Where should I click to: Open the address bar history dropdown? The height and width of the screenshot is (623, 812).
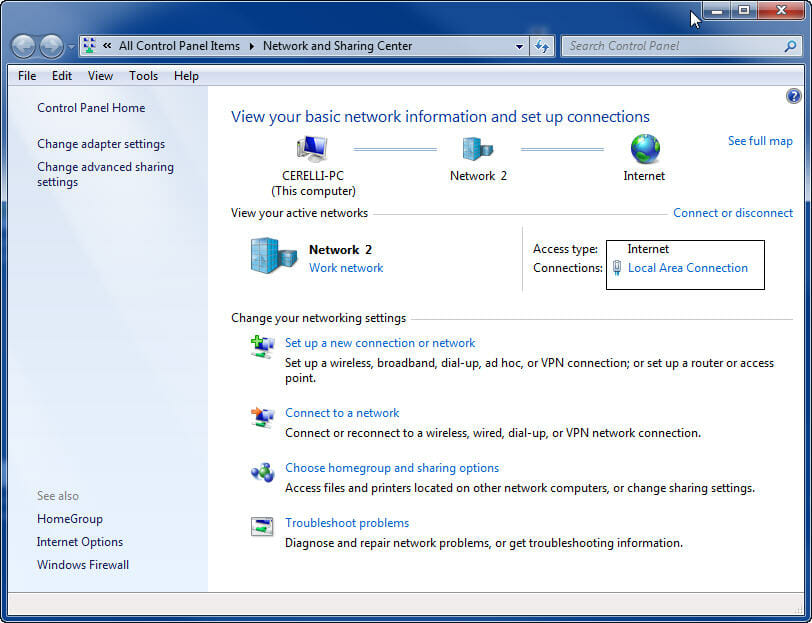[519, 46]
